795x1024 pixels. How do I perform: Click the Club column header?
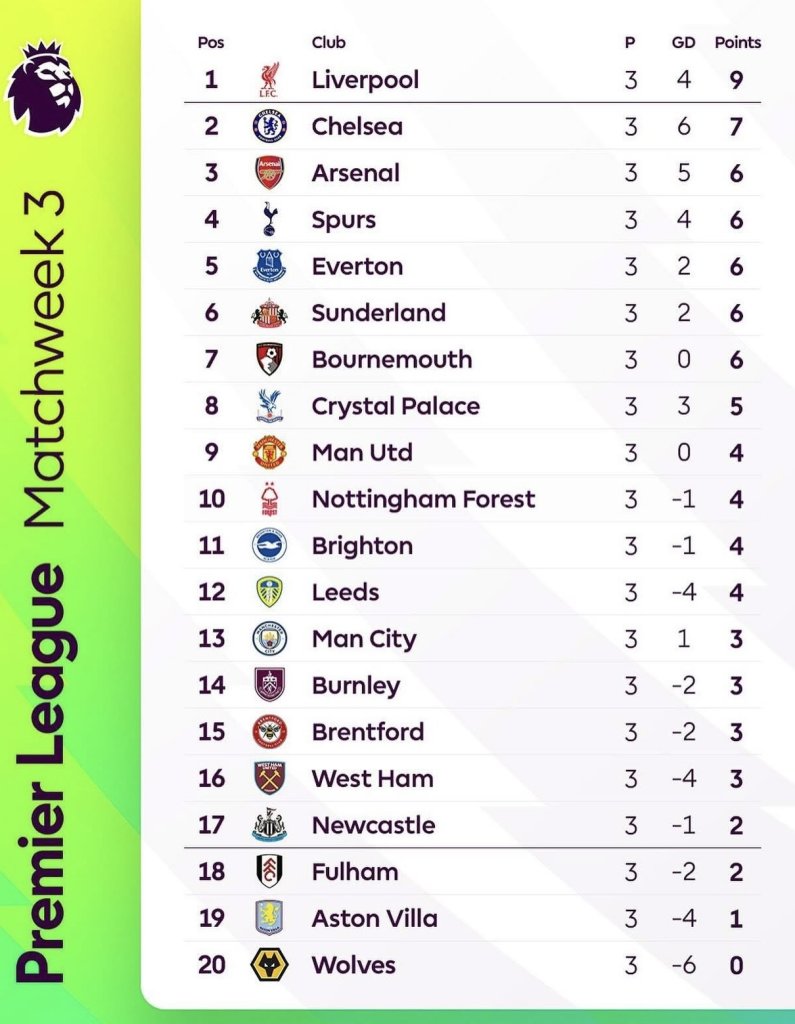329,42
